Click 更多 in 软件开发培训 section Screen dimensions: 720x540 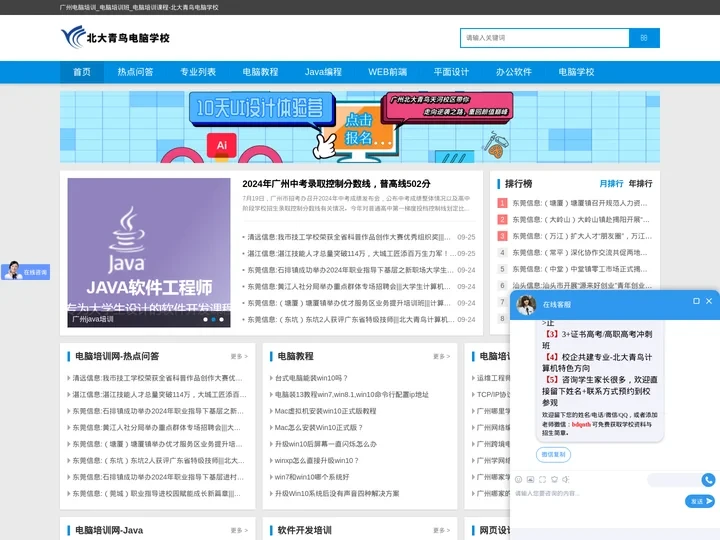tap(442, 530)
